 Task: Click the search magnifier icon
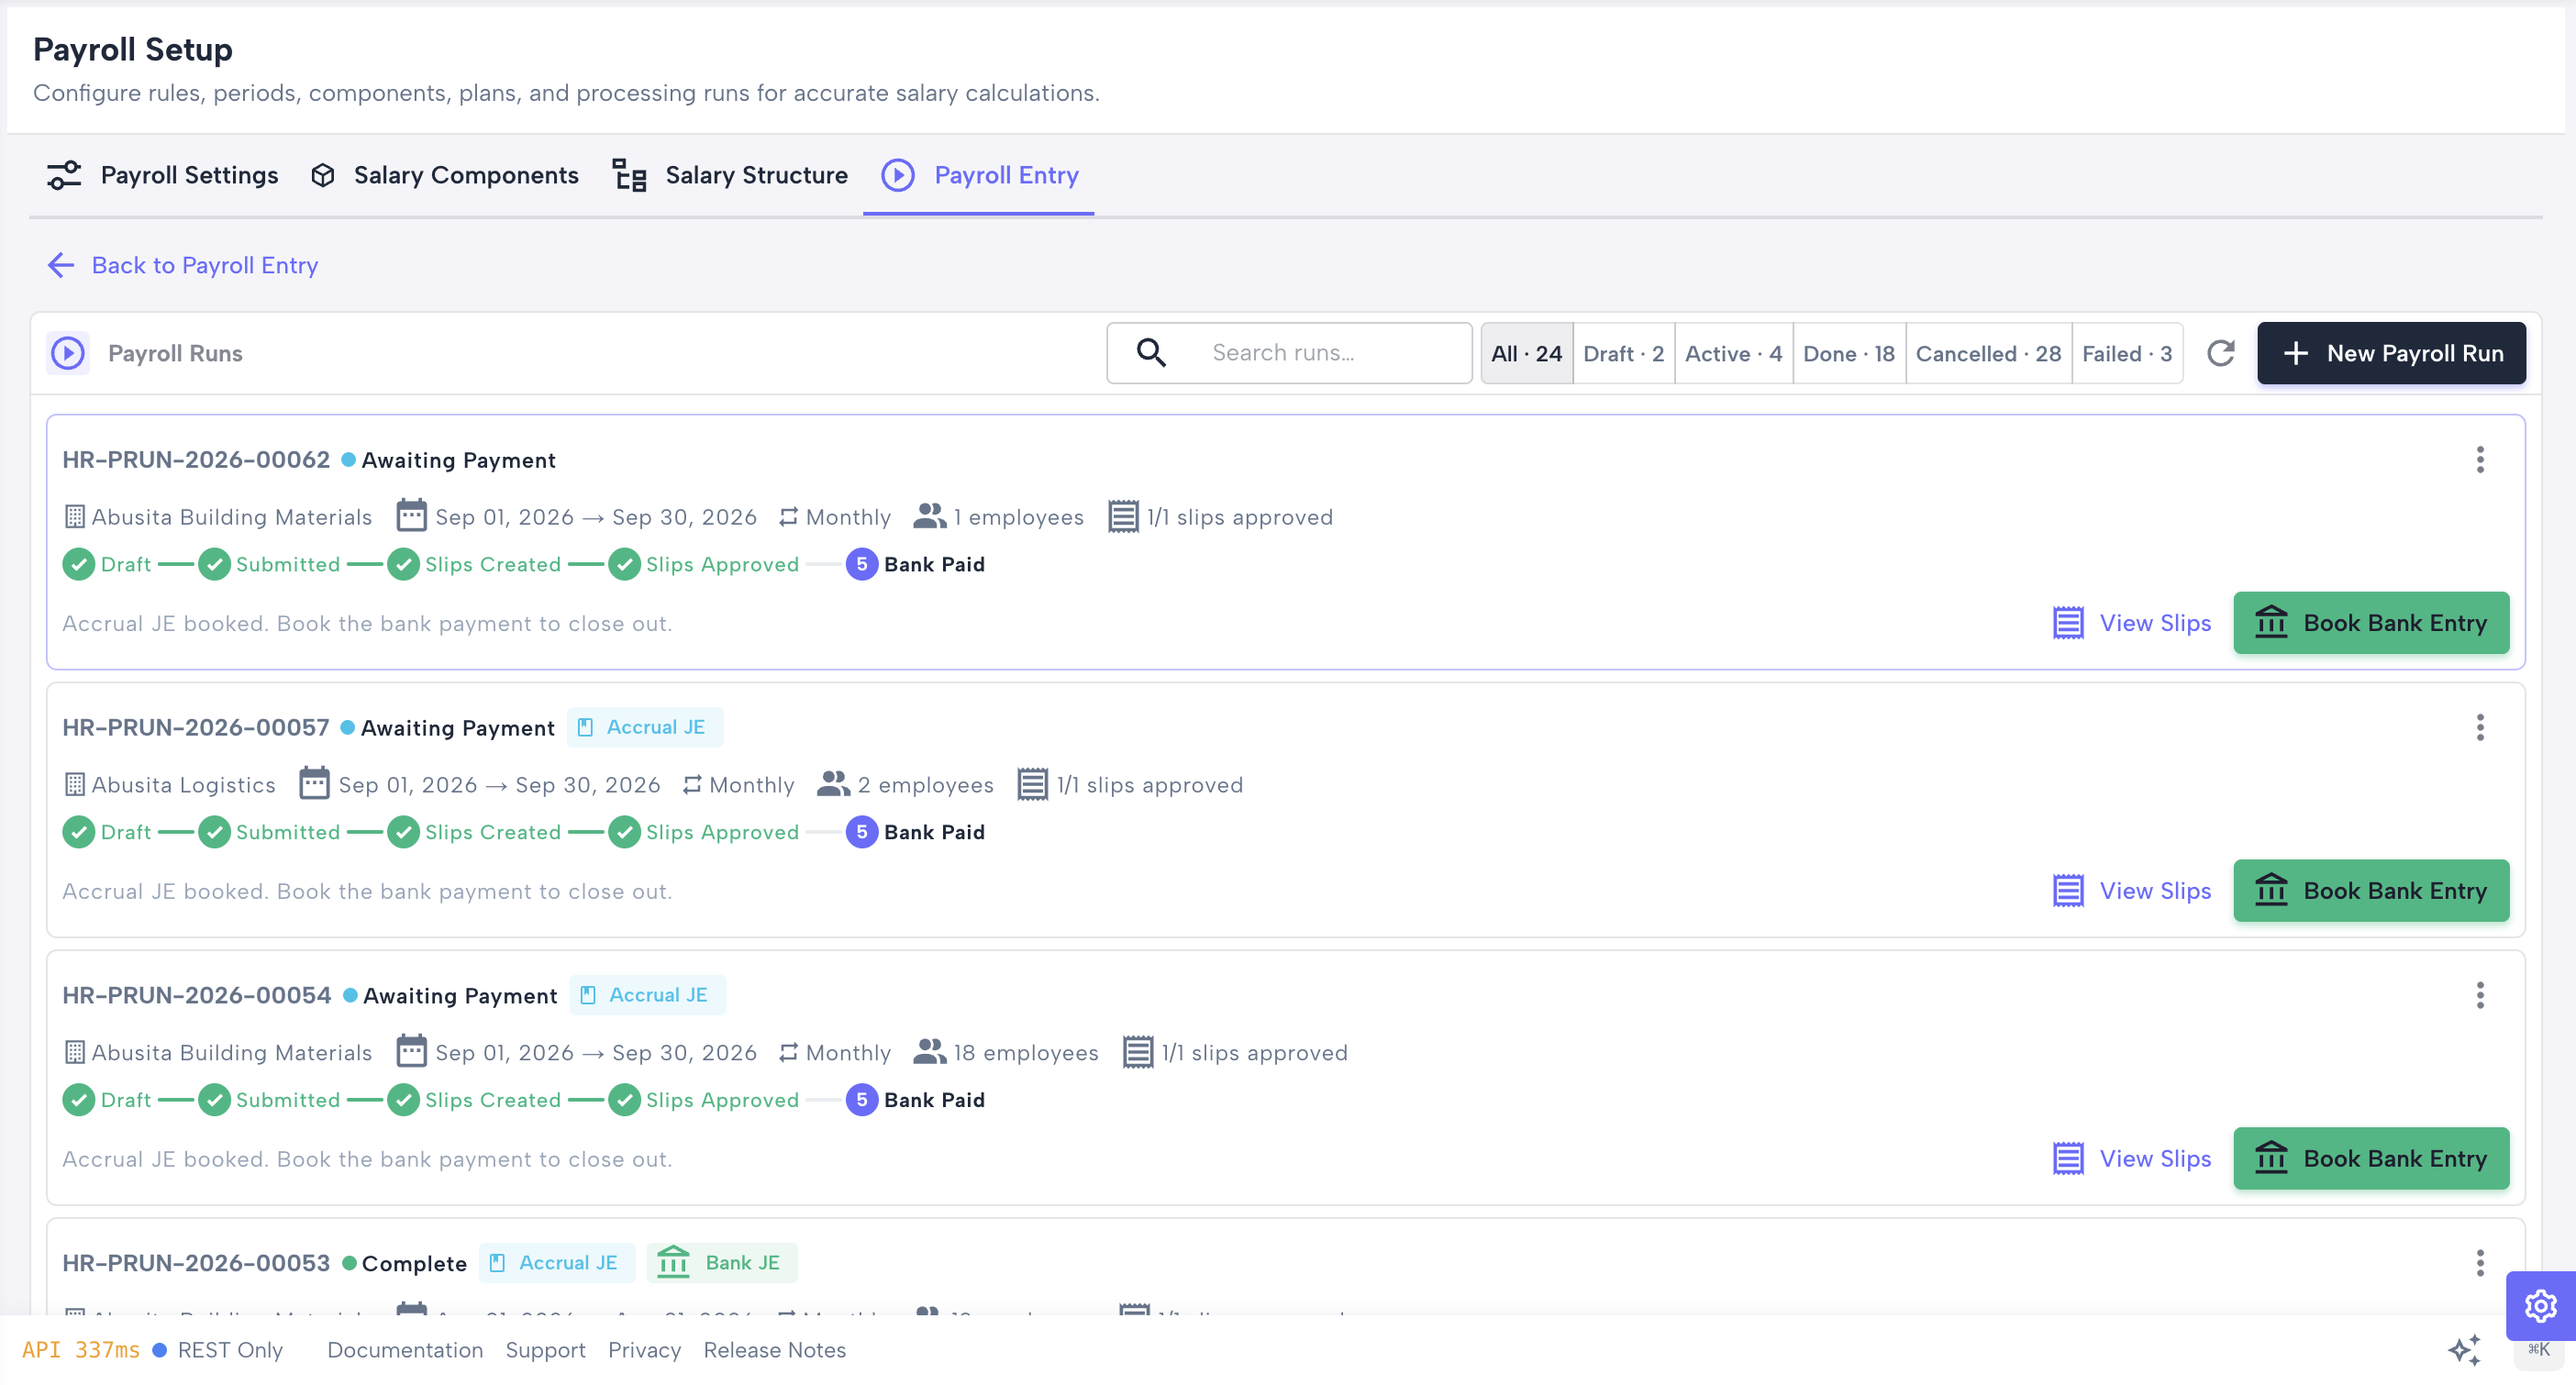(x=1151, y=353)
